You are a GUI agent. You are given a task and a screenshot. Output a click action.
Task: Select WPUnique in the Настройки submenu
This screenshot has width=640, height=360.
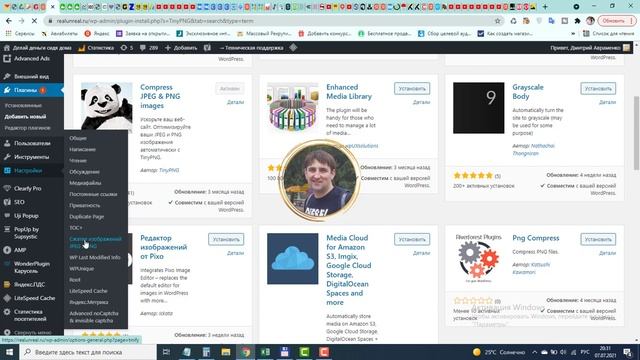[82, 269]
